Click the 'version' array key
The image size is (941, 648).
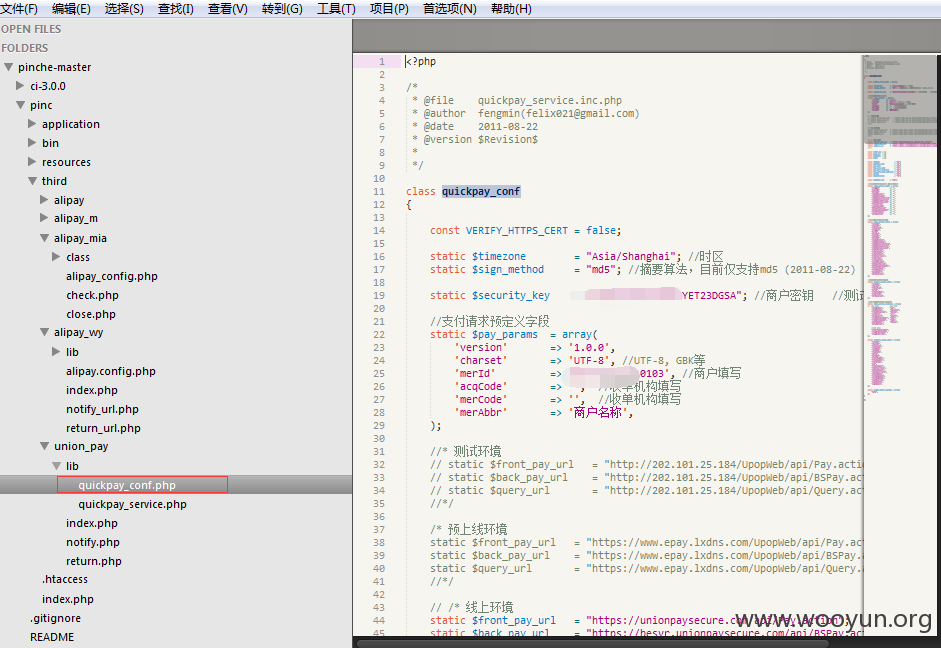[x=481, y=347]
